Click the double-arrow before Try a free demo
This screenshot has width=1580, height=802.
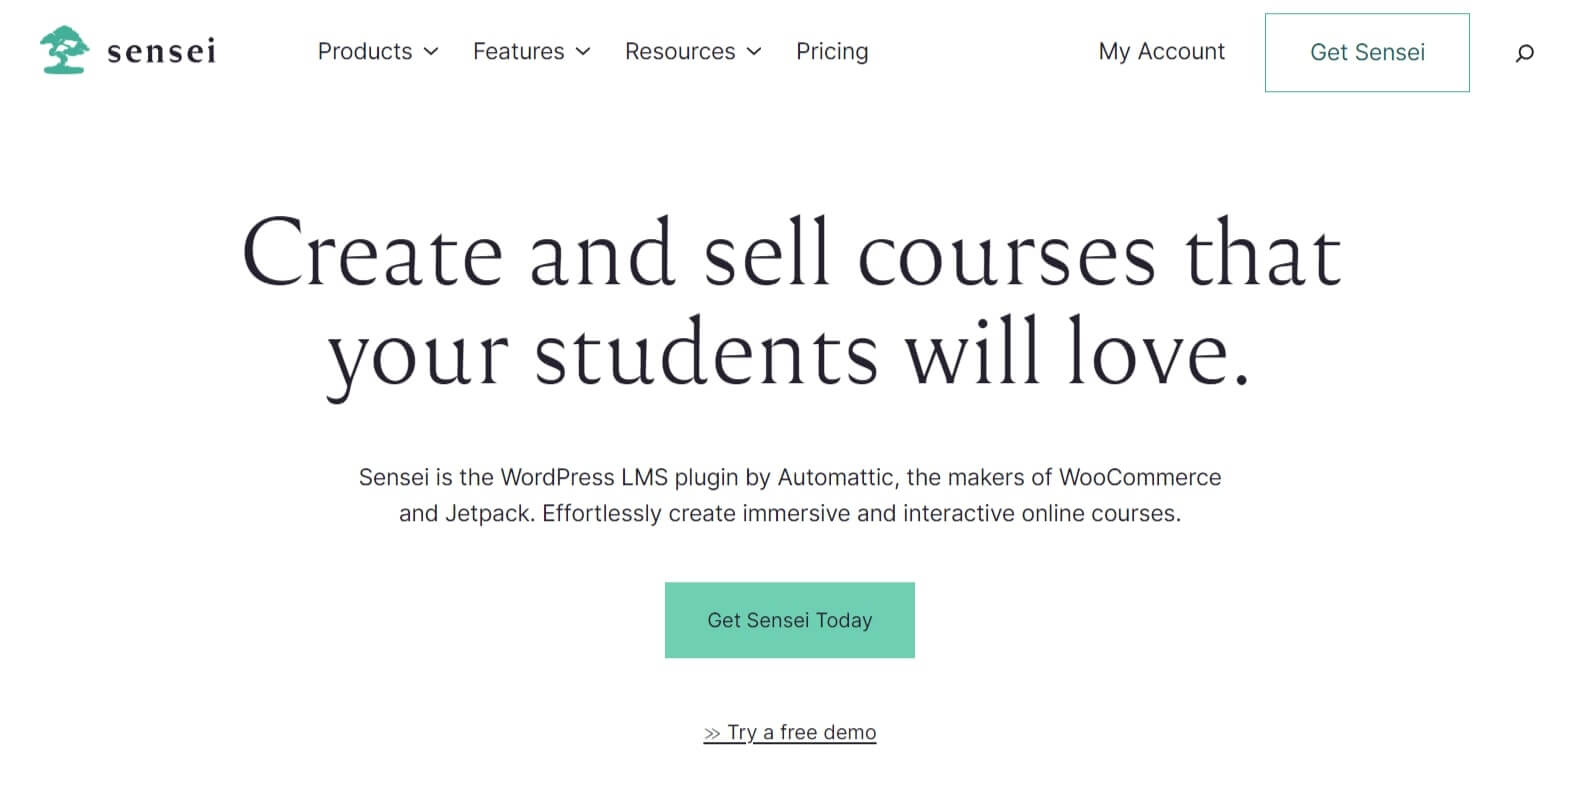point(712,733)
